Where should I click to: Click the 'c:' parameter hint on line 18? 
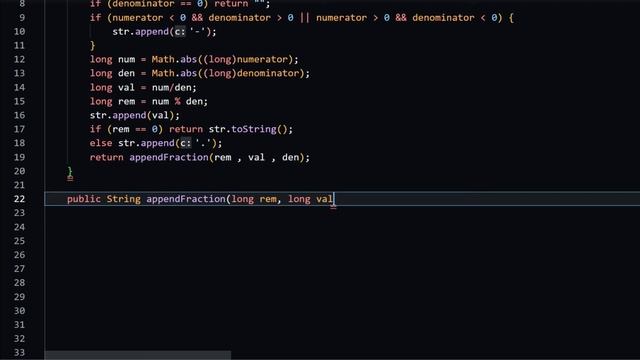186,143
